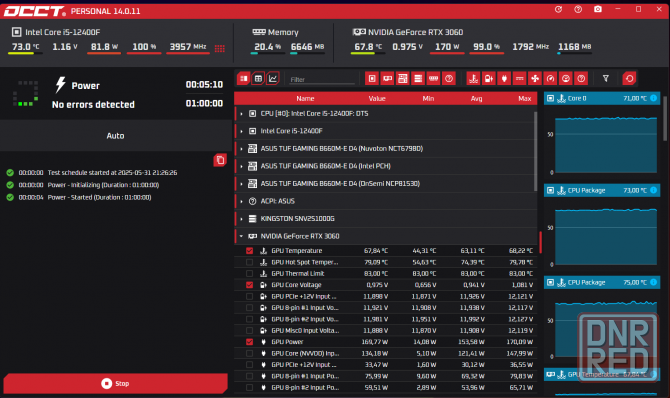This screenshot has height=398, width=670.
Task: Expand the KINGSTON SNV2S1000G sensor group
Action: [x=241, y=219]
